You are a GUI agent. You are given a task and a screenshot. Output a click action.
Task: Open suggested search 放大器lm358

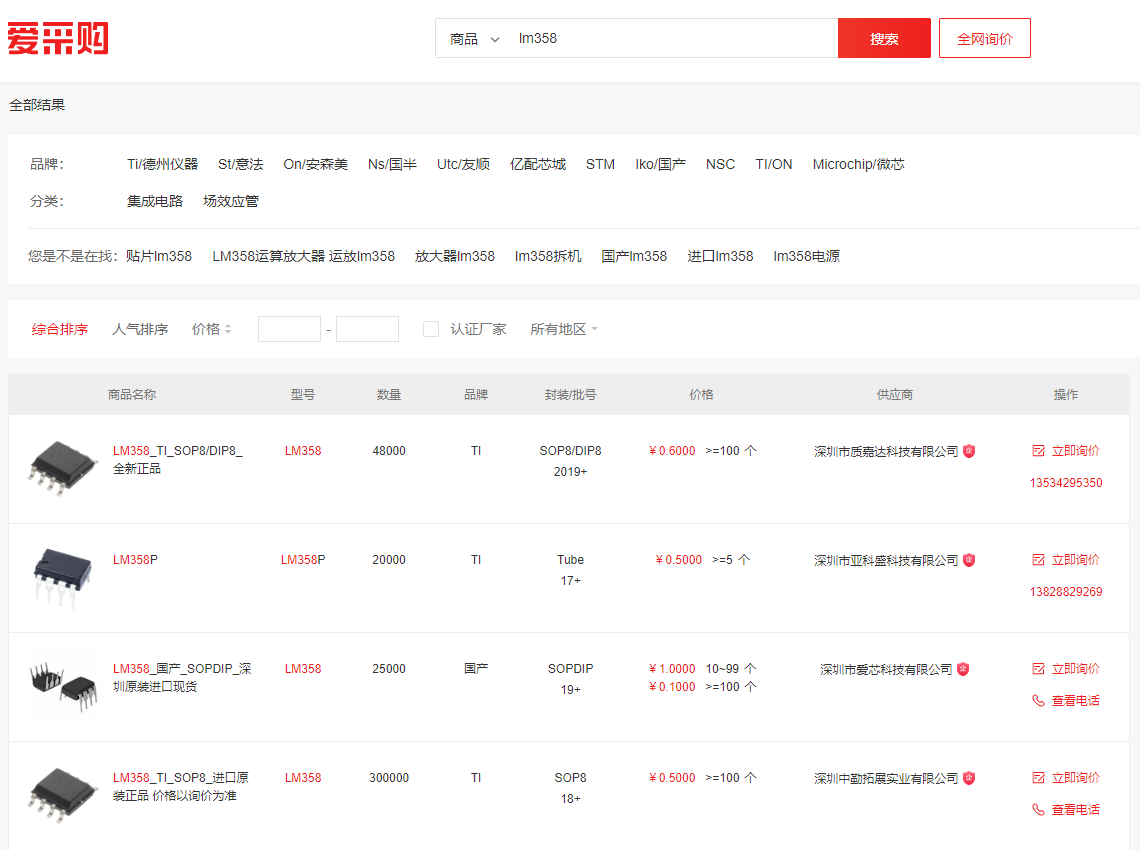454,256
